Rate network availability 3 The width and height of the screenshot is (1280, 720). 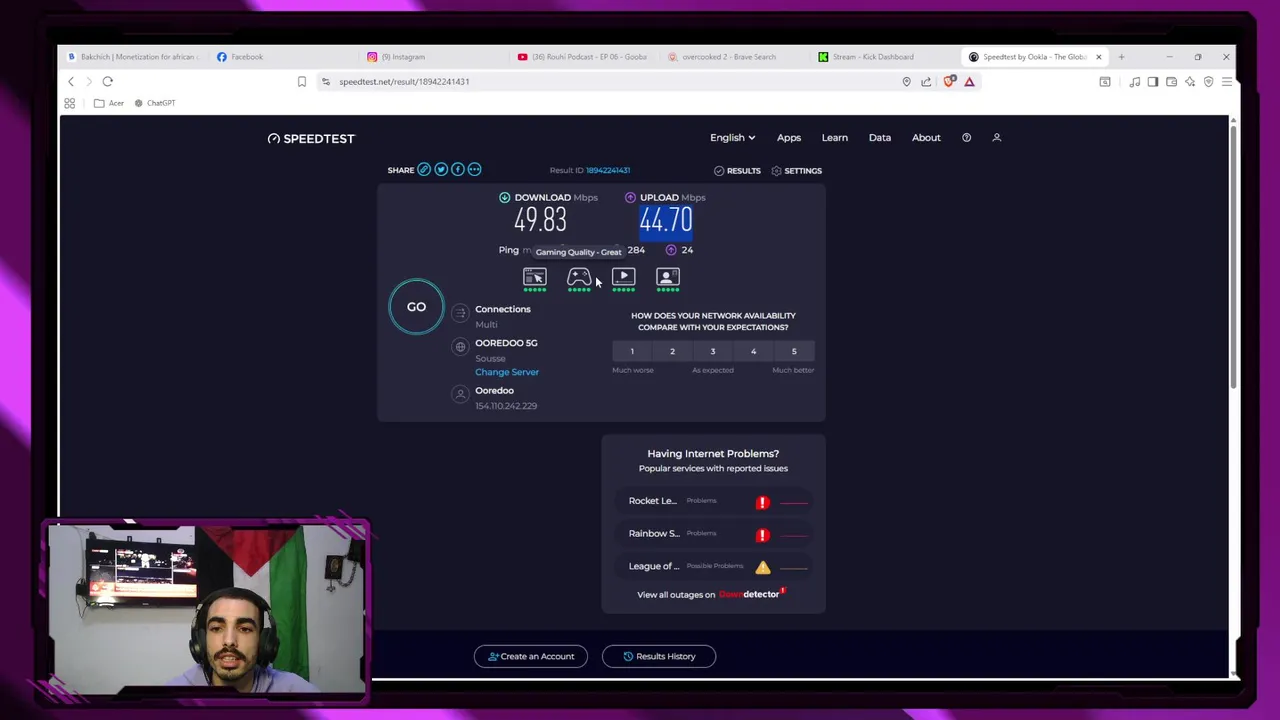[713, 351]
